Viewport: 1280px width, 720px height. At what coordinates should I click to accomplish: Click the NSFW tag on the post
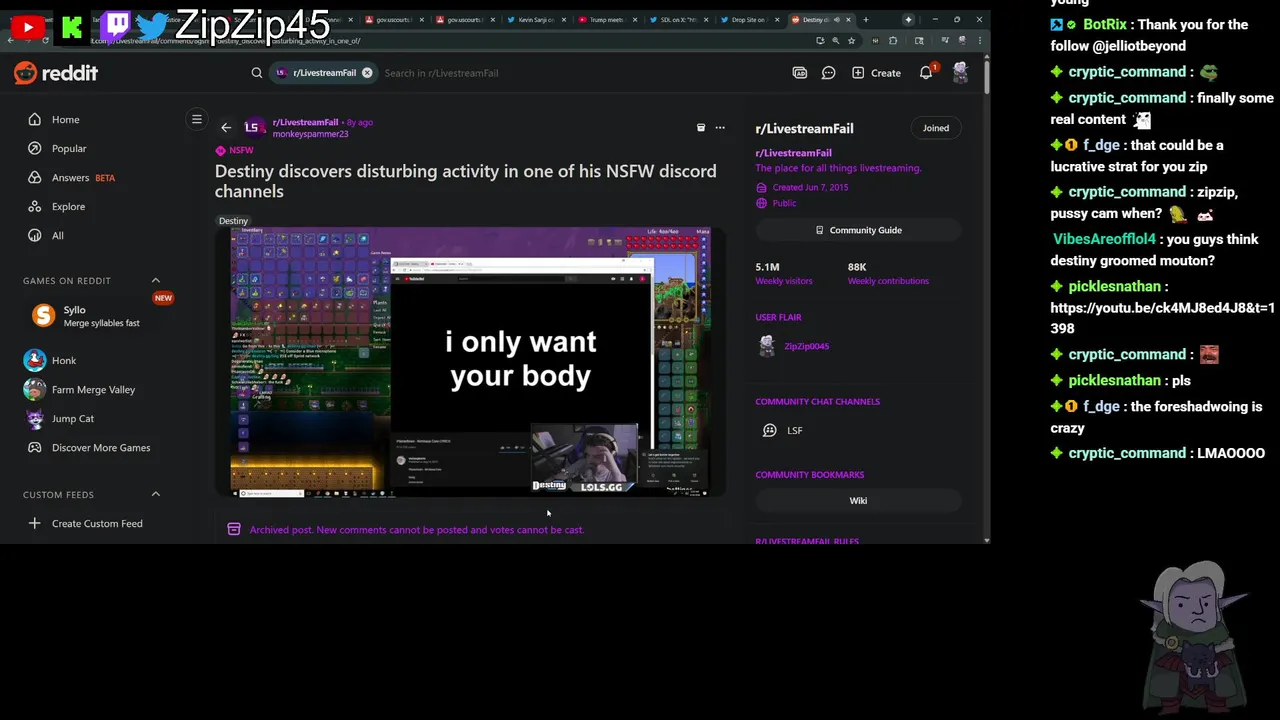[235, 151]
